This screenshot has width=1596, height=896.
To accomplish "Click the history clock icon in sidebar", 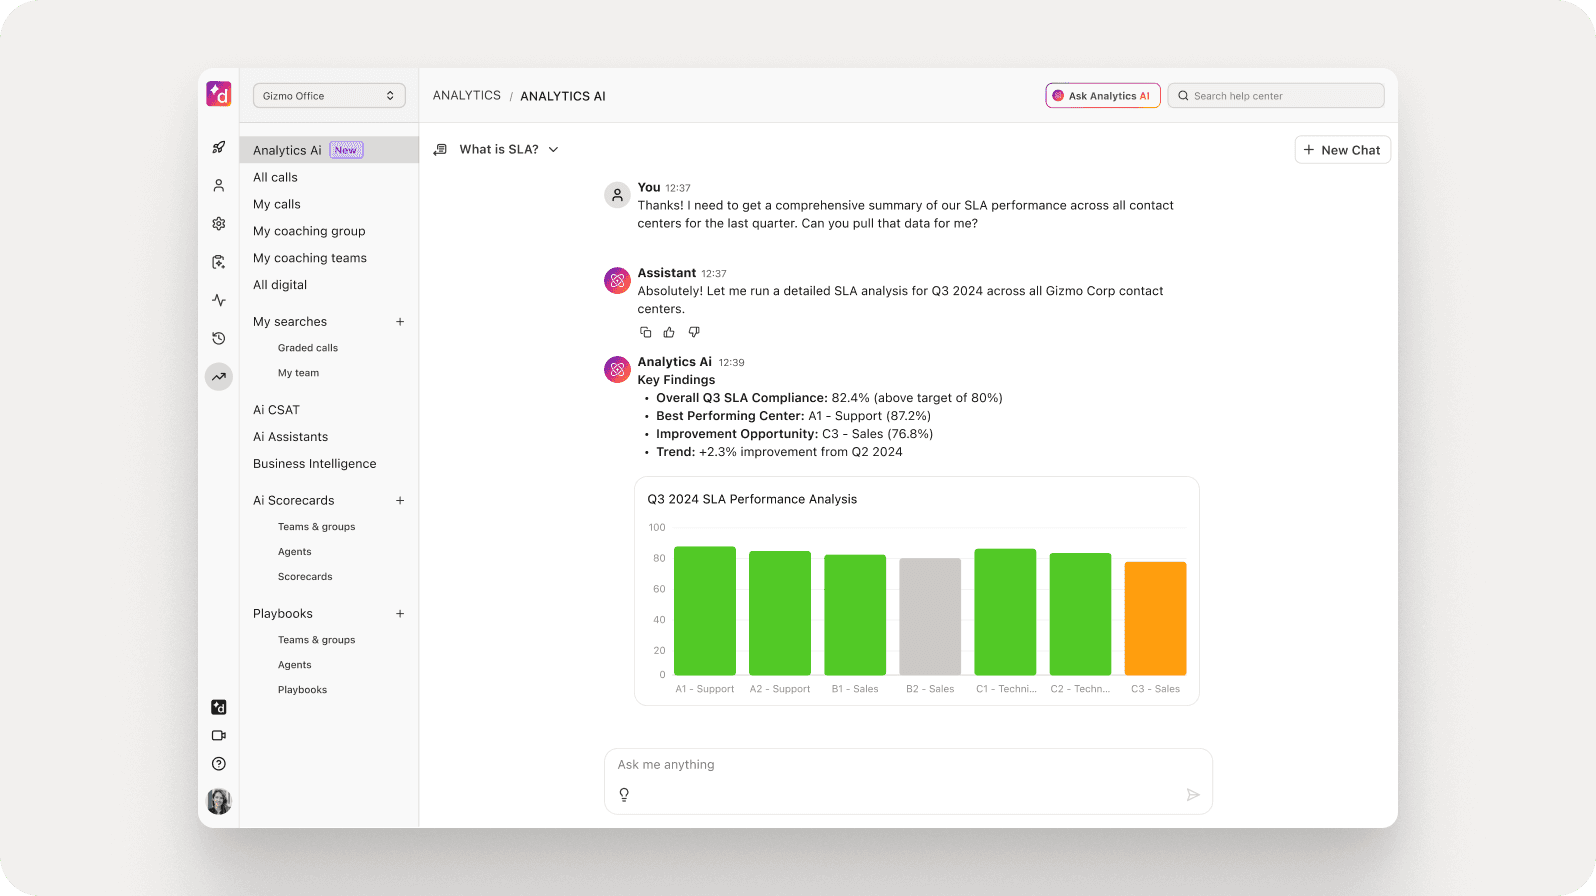I will [219, 339].
